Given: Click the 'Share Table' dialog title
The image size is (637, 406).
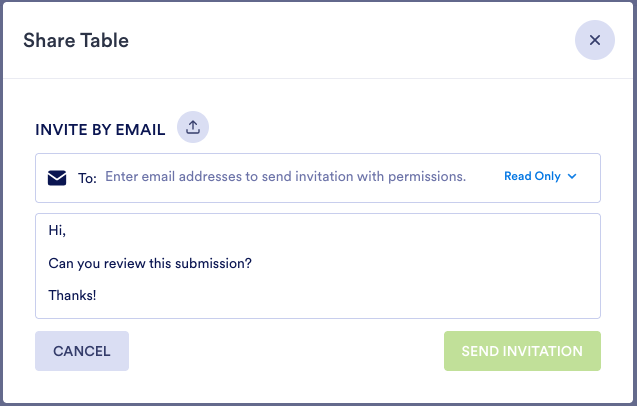Looking at the screenshot, I should point(76,41).
